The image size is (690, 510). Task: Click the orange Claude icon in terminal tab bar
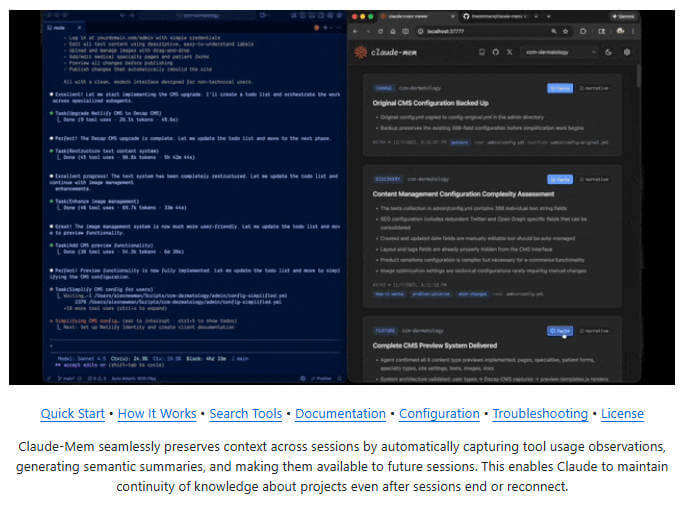click(x=316, y=28)
